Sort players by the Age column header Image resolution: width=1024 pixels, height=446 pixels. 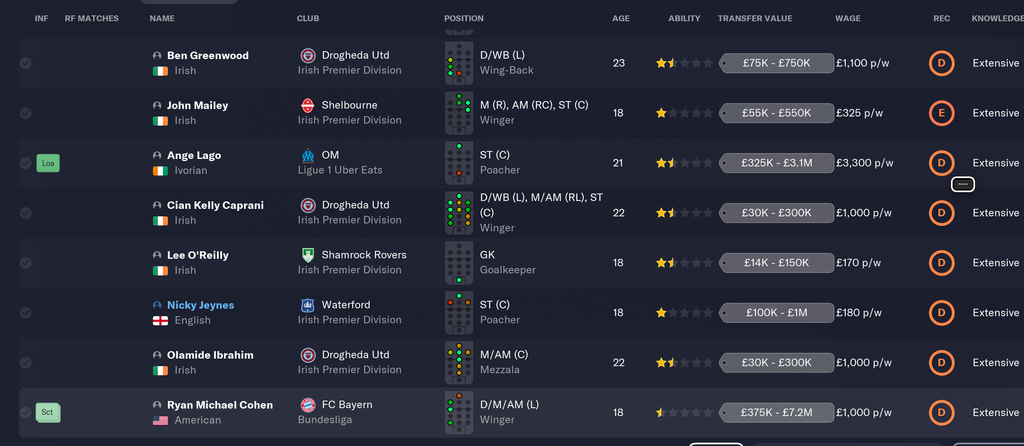[x=621, y=18]
